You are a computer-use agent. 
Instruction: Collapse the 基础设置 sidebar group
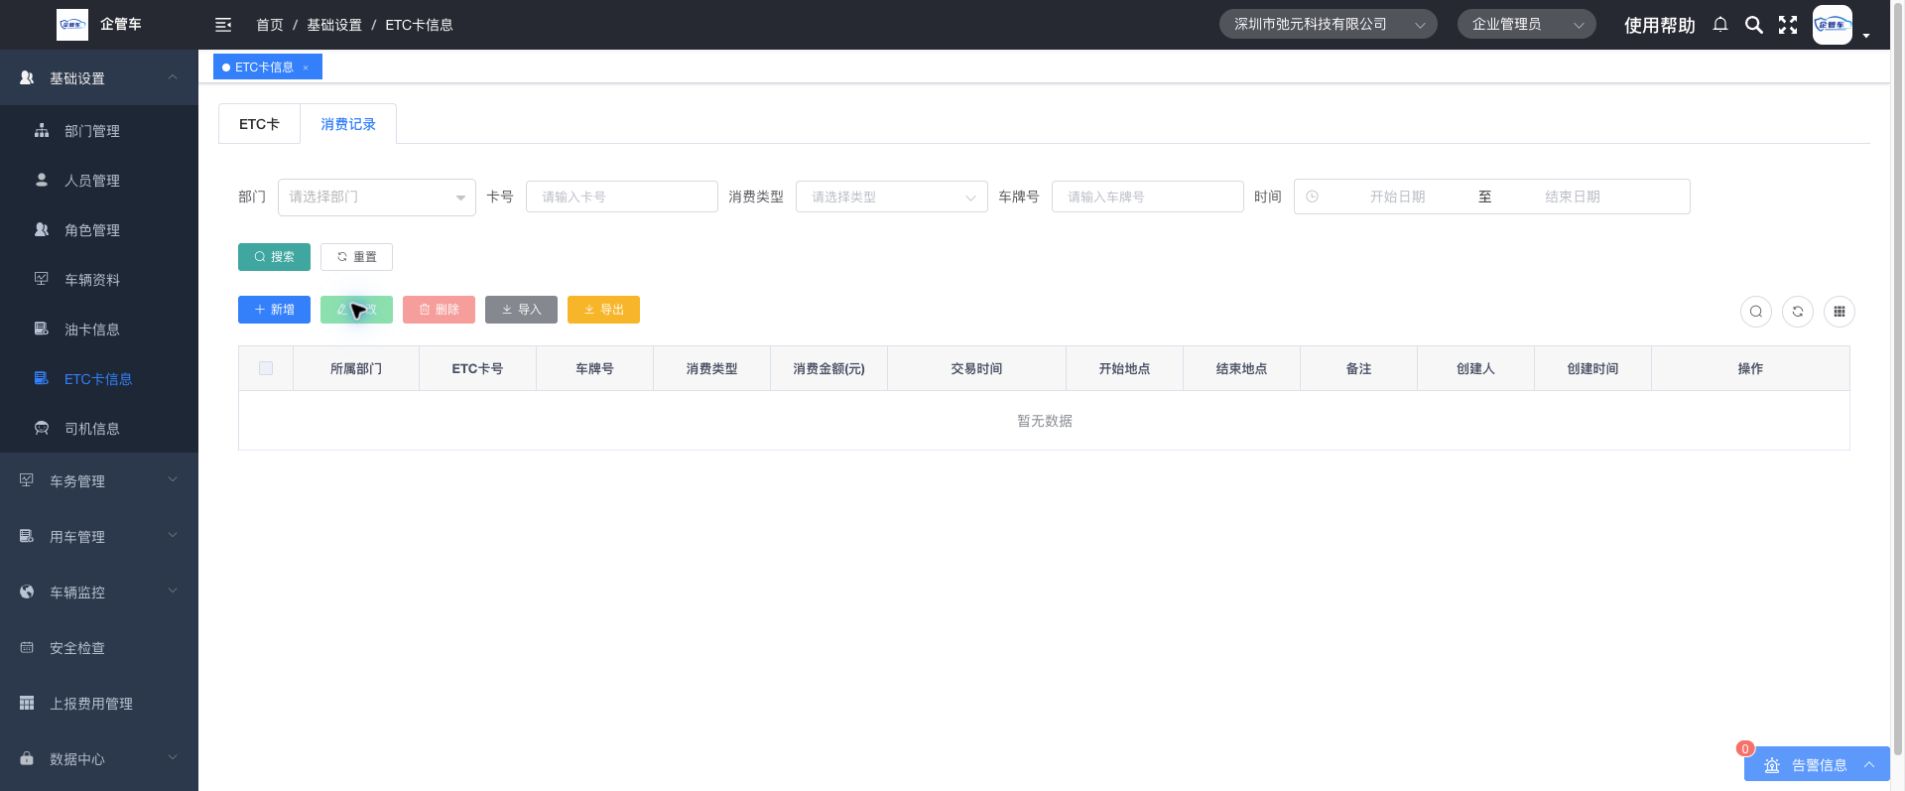pyautogui.click(x=99, y=78)
